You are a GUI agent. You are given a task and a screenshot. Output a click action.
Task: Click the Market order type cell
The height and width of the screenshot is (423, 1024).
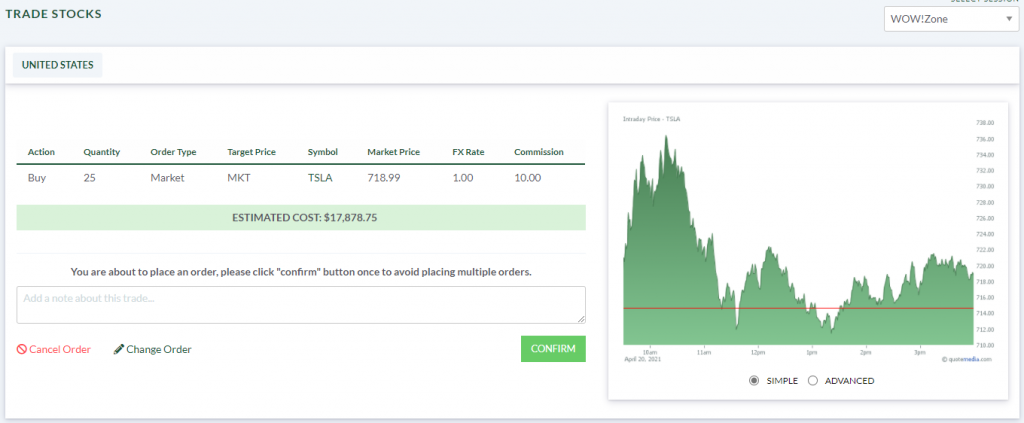[167, 177]
